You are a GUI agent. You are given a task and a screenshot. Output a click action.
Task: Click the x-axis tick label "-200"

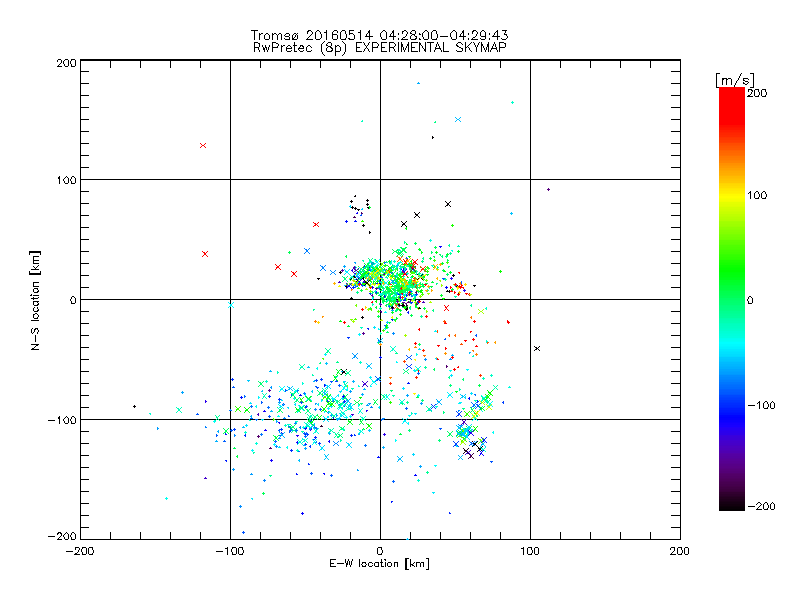pyautogui.click(x=80, y=551)
